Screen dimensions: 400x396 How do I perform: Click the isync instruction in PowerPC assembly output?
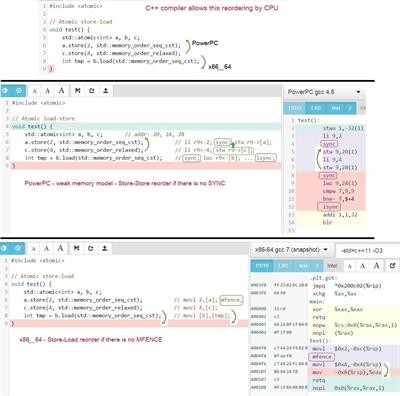point(330,207)
